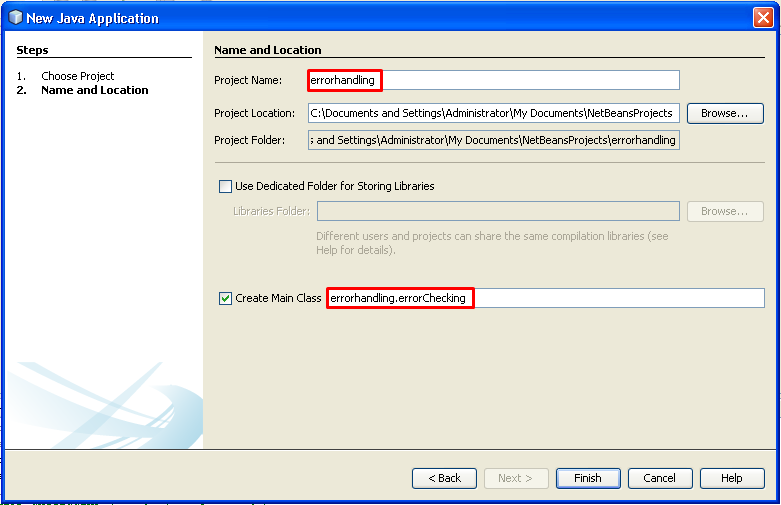
Task: Click the Name and Location heading
Action: pos(267,50)
